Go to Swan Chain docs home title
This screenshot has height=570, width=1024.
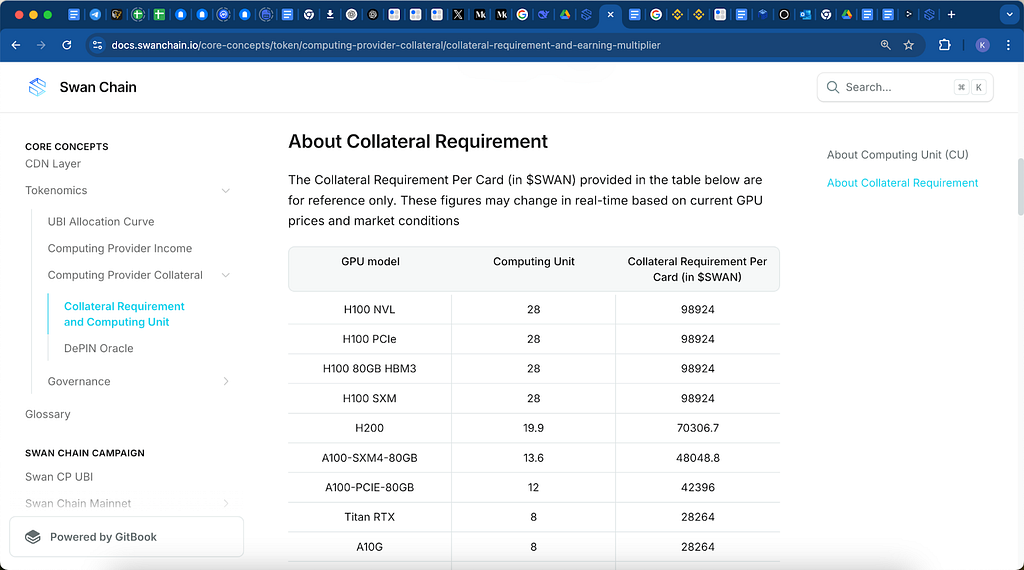pos(98,87)
